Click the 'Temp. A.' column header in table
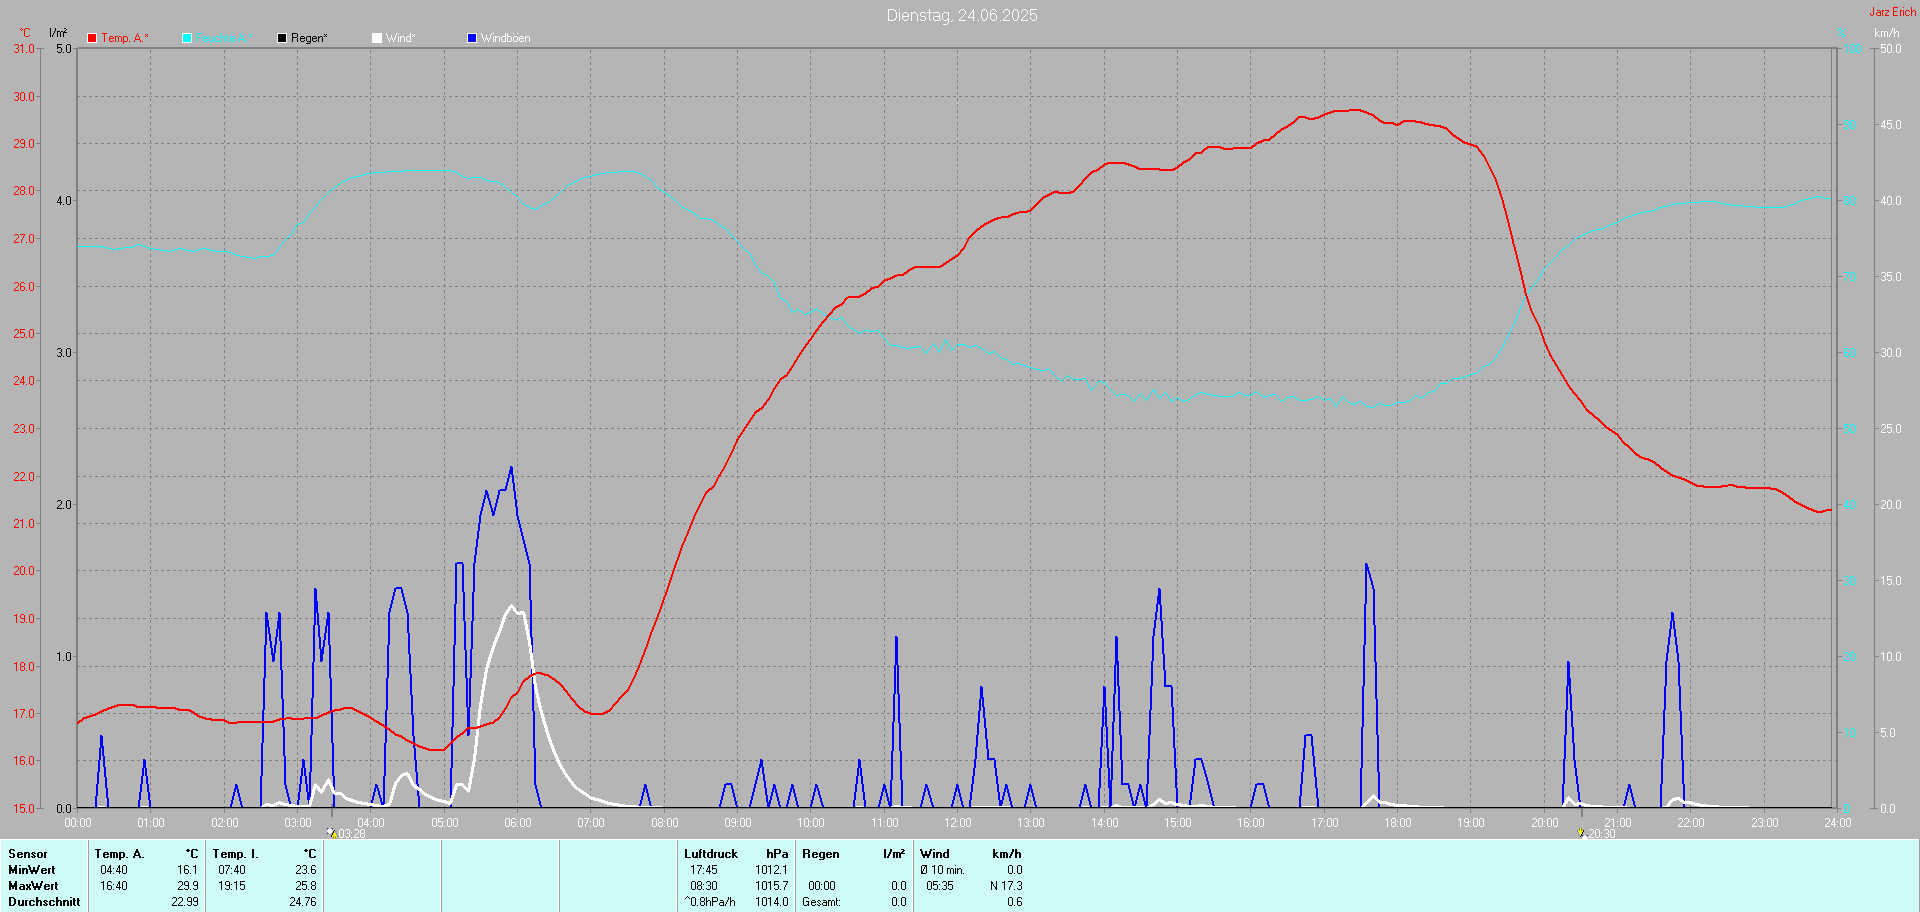Screen dimensions: 1920x912 click(120, 854)
